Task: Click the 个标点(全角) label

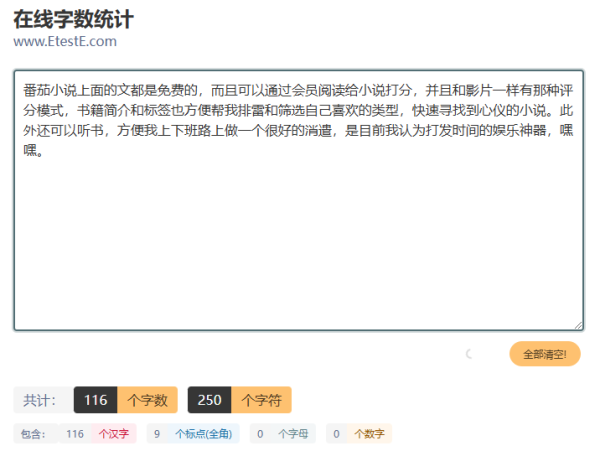Action: tap(203, 434)
